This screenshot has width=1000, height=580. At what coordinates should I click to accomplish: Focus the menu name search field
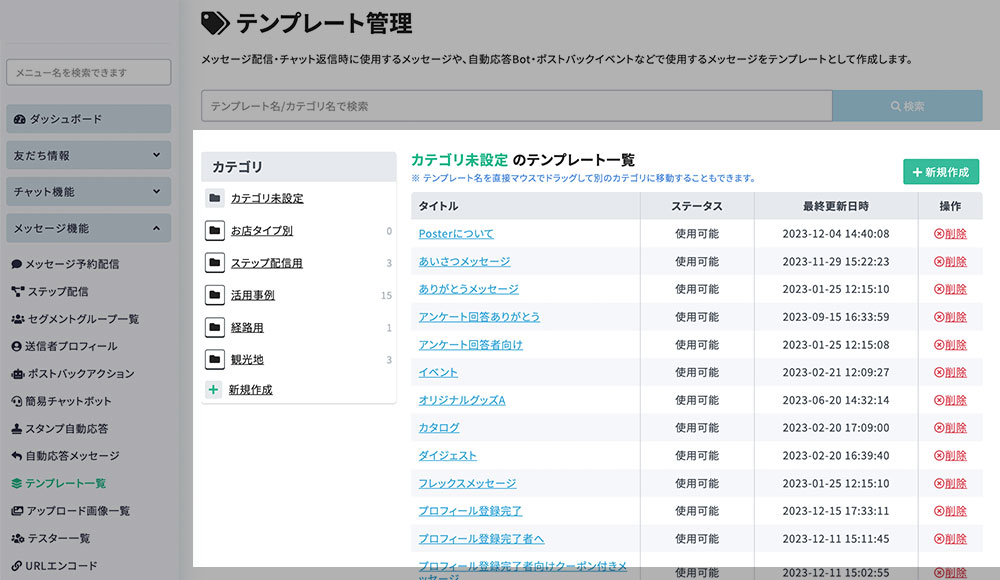pyautogui.click(x=89, y=72)
